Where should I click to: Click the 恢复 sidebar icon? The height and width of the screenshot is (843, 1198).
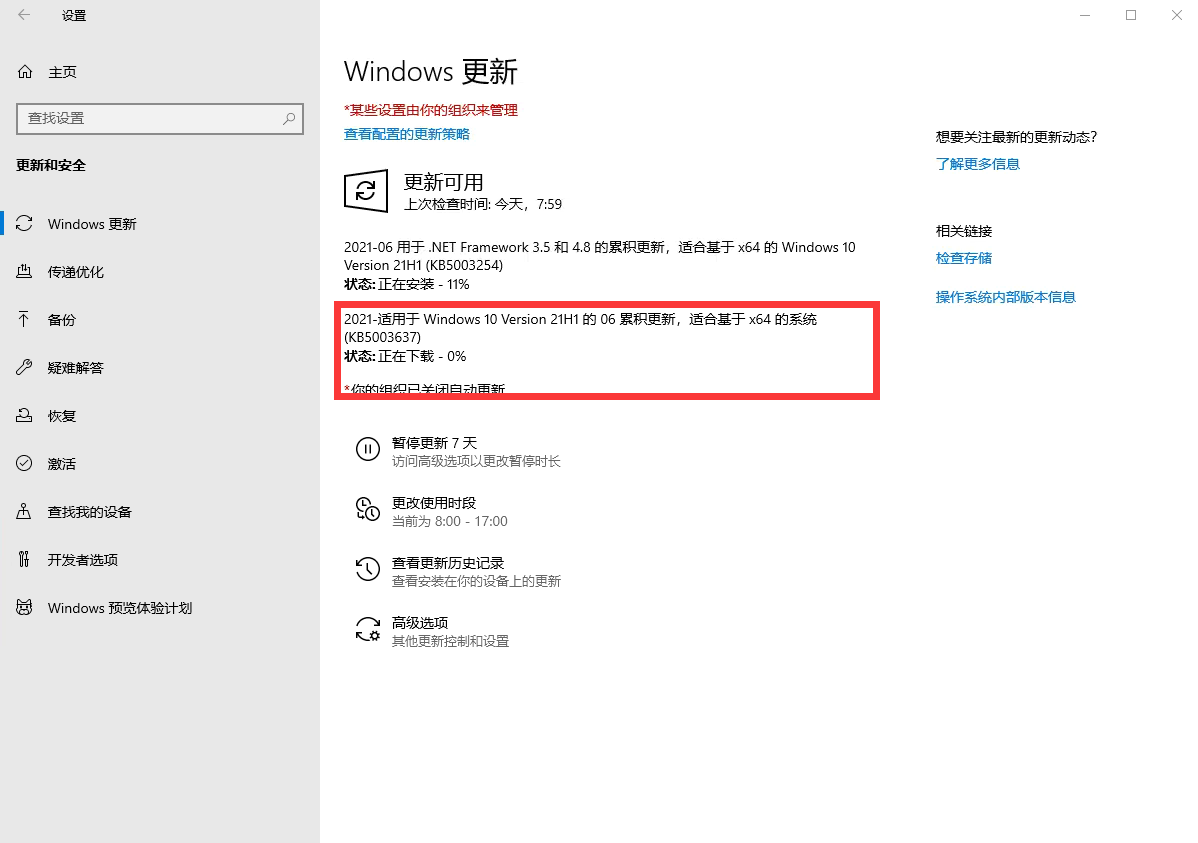[25, 415]
